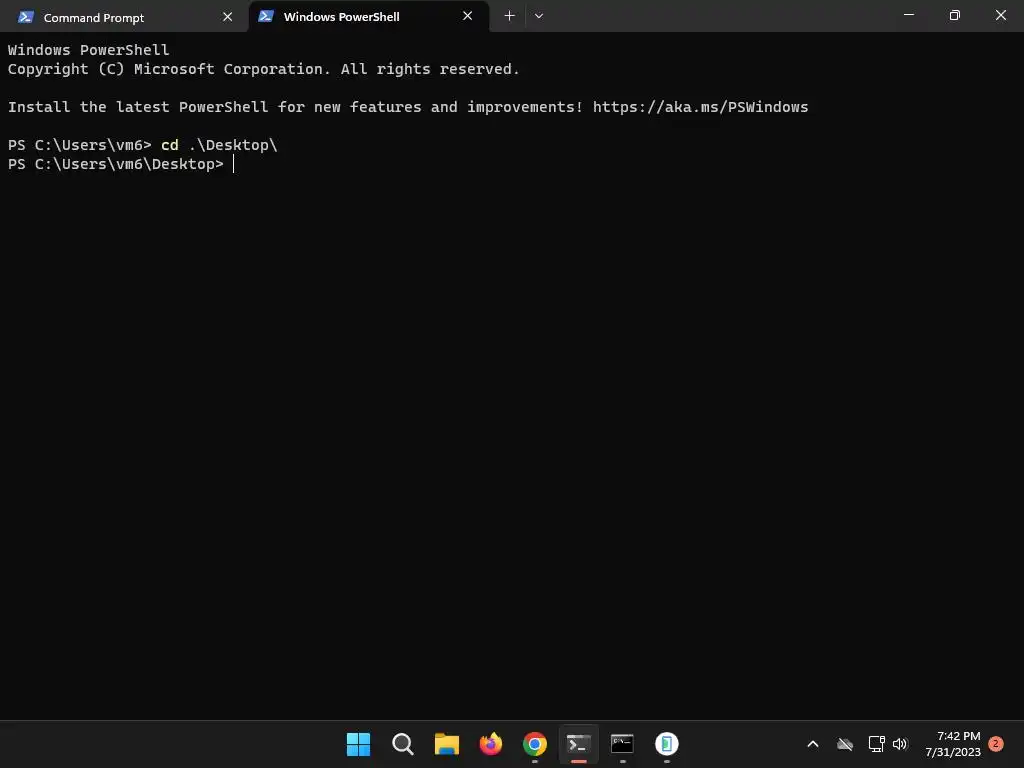Launch File Explorer from taskbar

pyautogui.click(x=447, y=744)
